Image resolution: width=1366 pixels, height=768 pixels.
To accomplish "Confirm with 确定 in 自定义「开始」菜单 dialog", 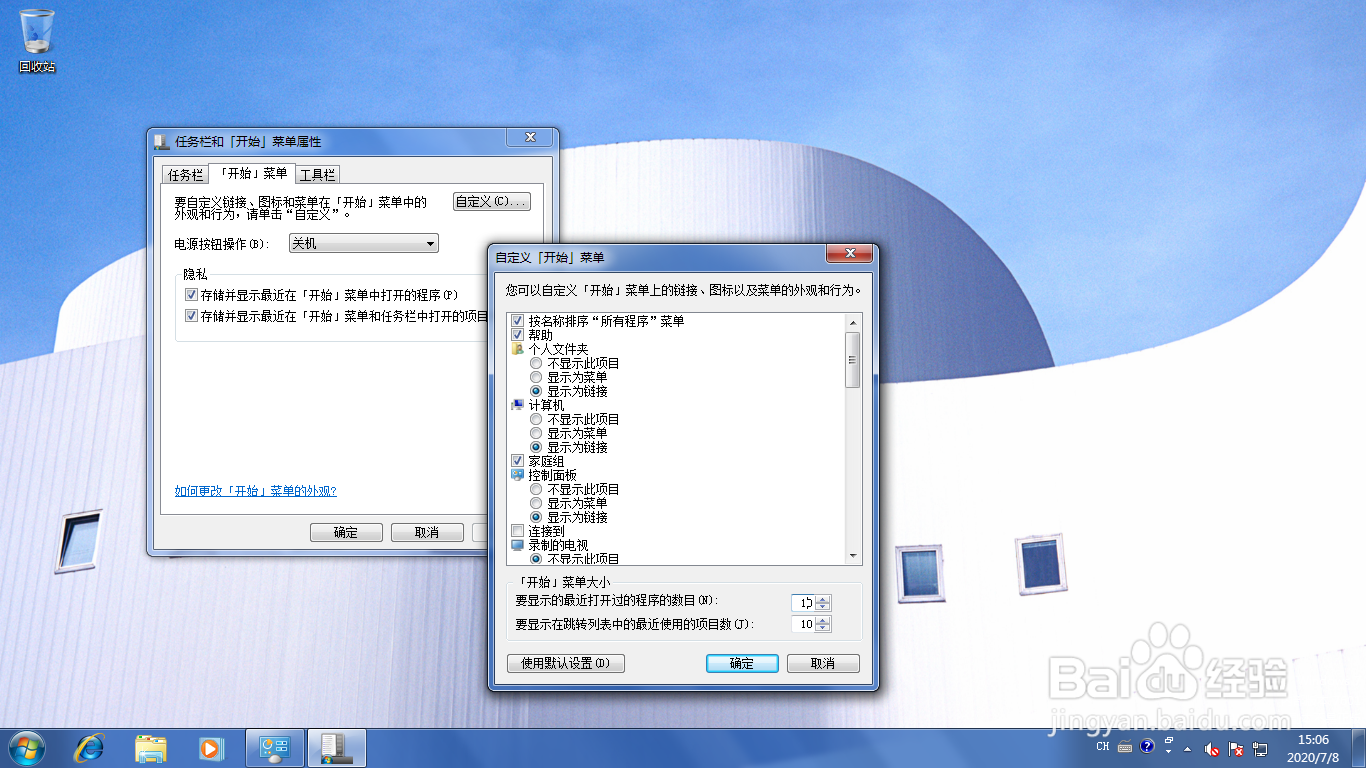I will [x=742, y=663].
